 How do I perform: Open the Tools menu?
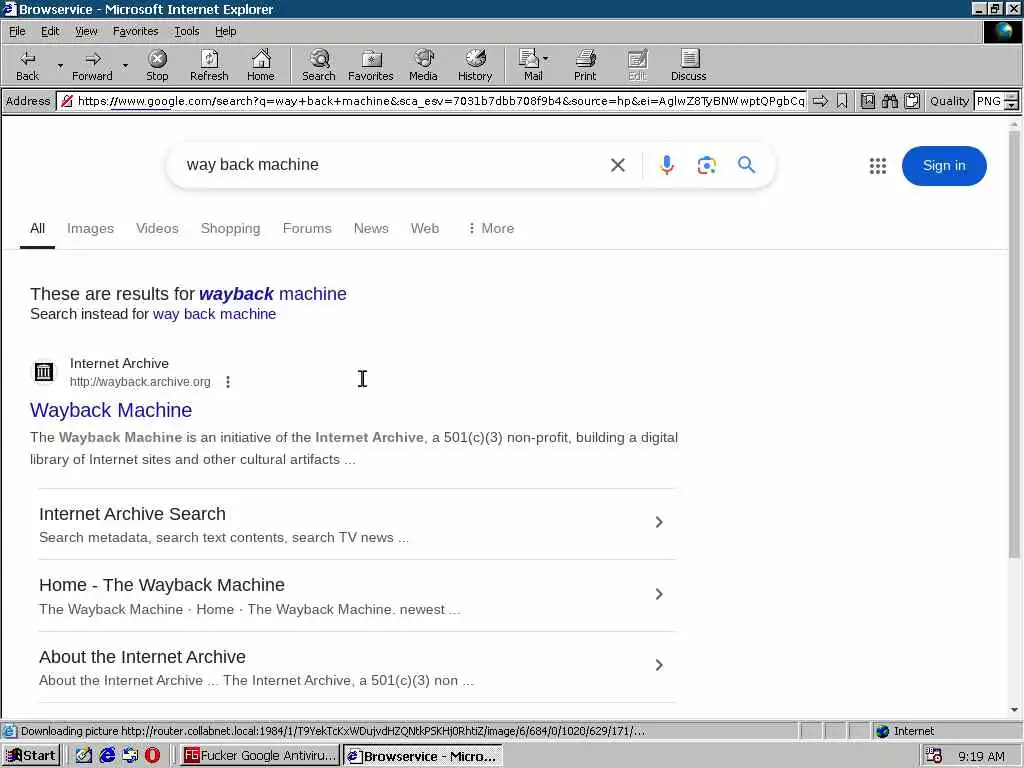point(186,31)
